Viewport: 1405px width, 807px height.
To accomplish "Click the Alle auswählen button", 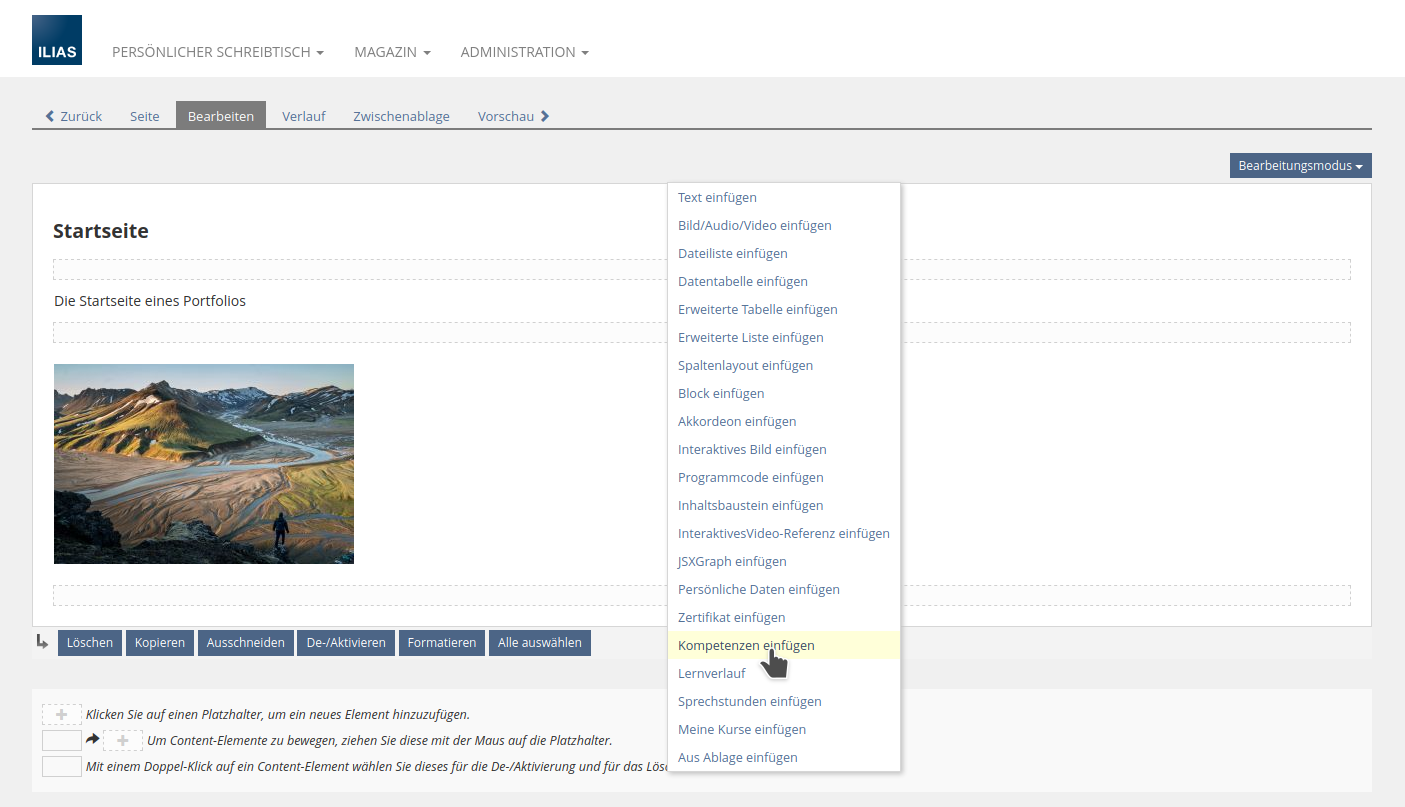I will (x=539, y=643).
